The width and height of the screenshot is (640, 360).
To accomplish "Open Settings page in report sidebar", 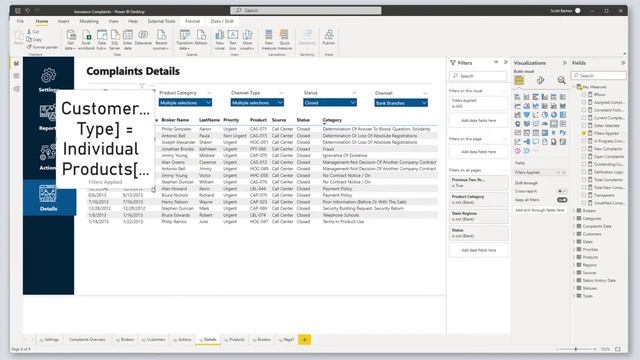I will click(48, 80).
